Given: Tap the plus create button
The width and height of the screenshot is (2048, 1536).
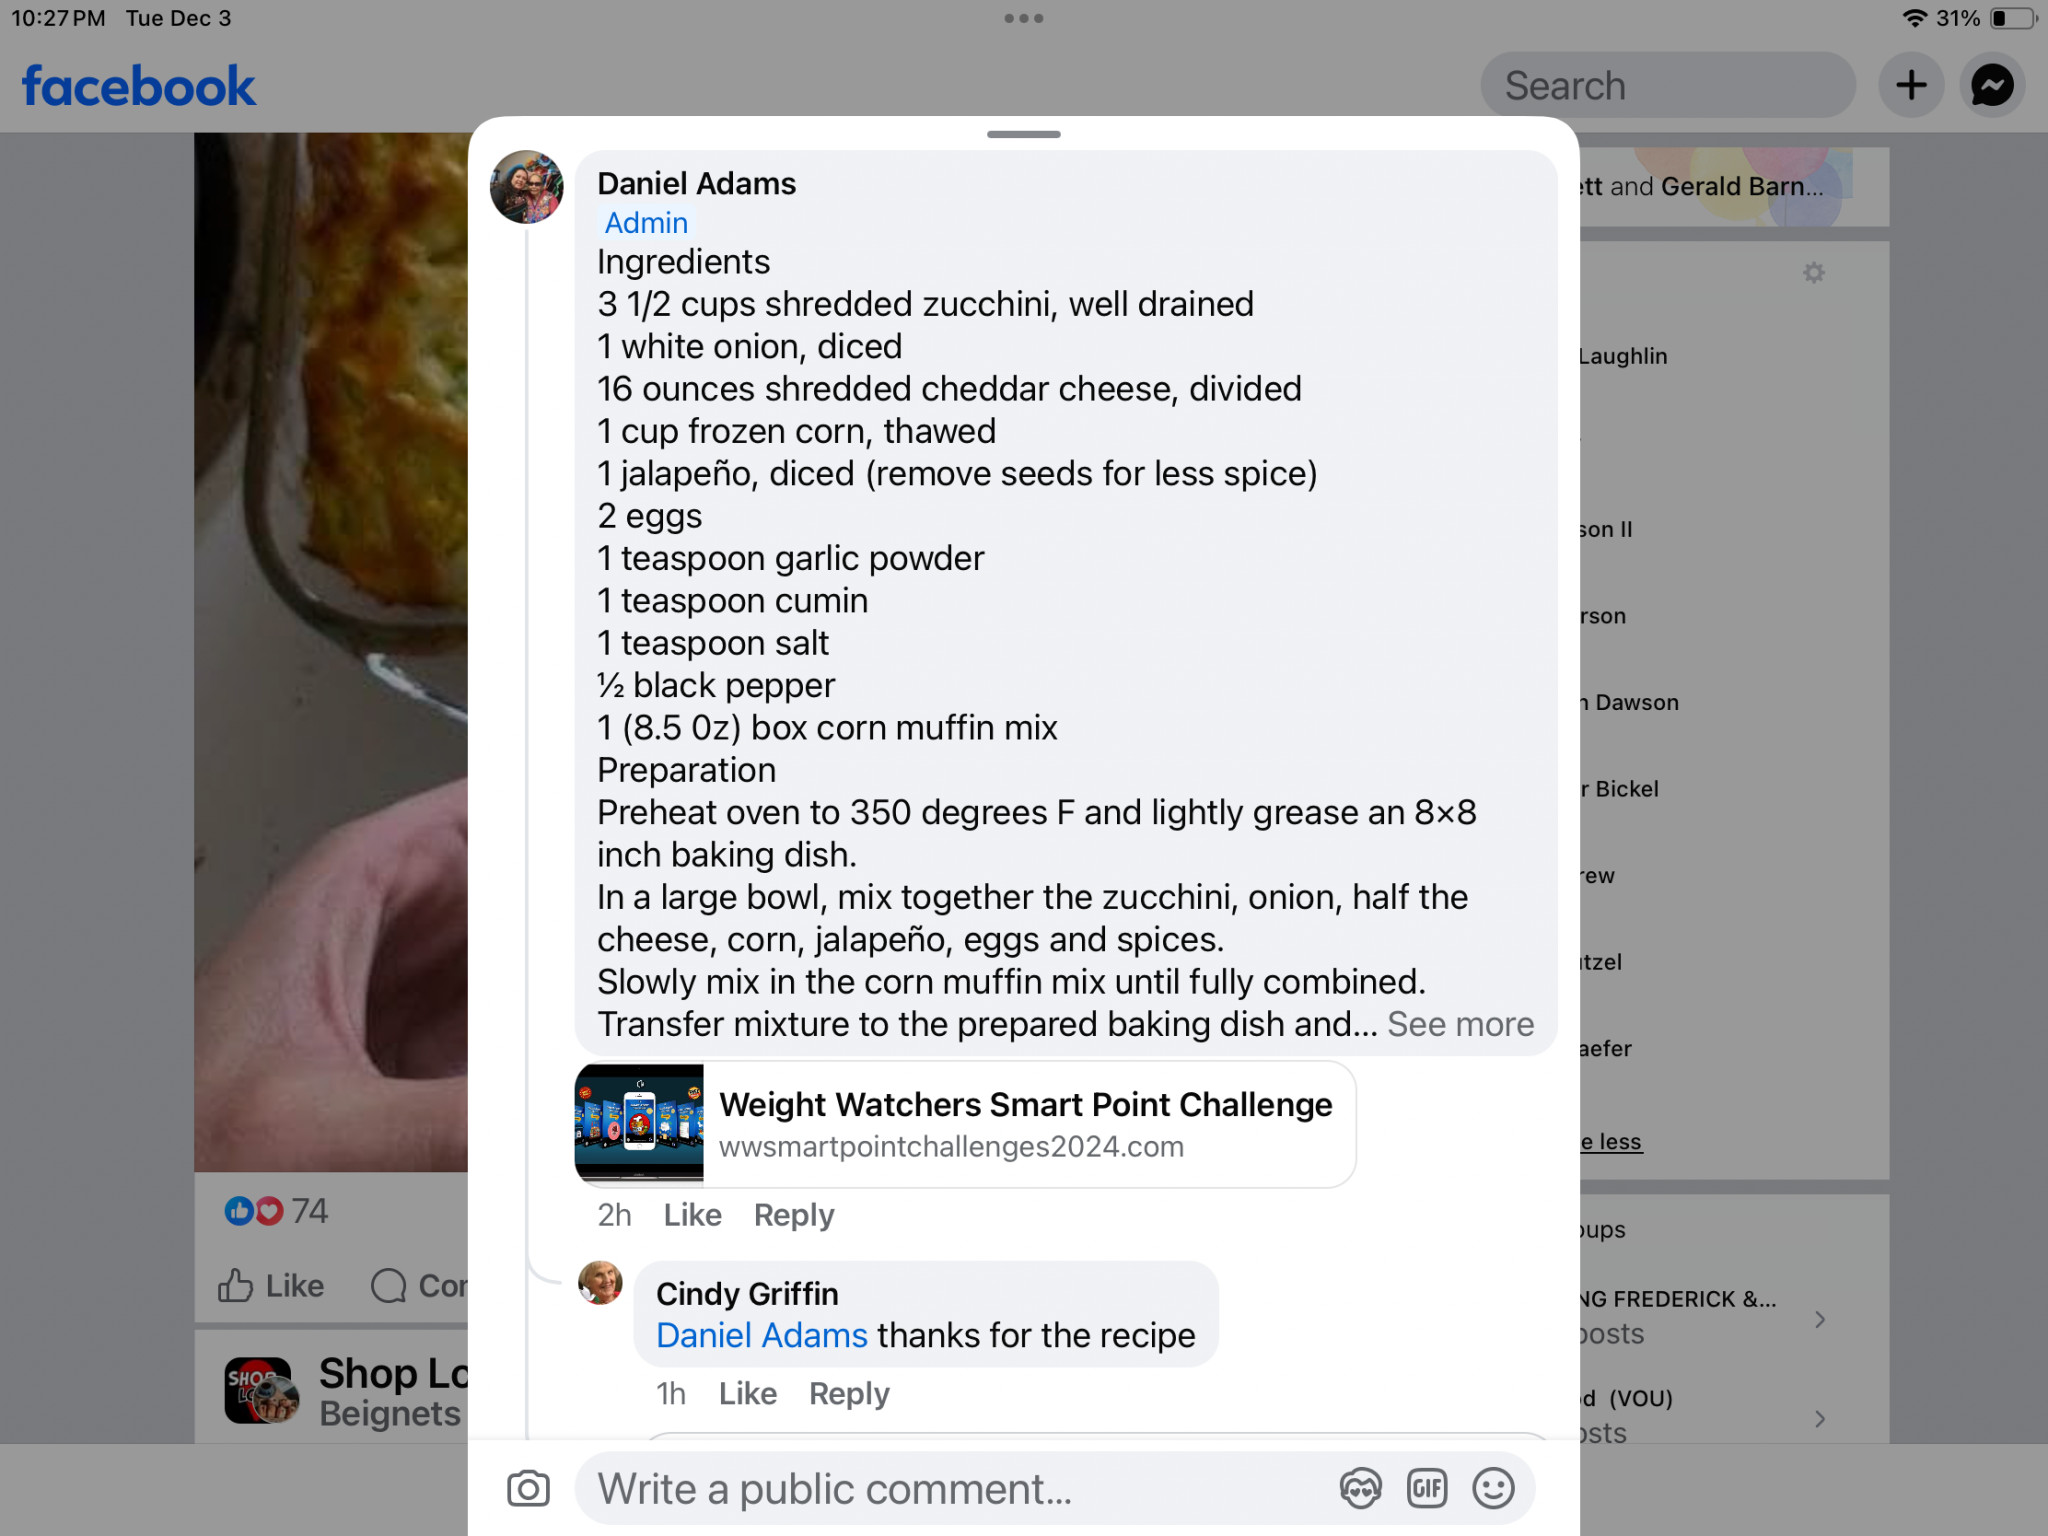Looking at the screenshot, I should (1911, 86).
